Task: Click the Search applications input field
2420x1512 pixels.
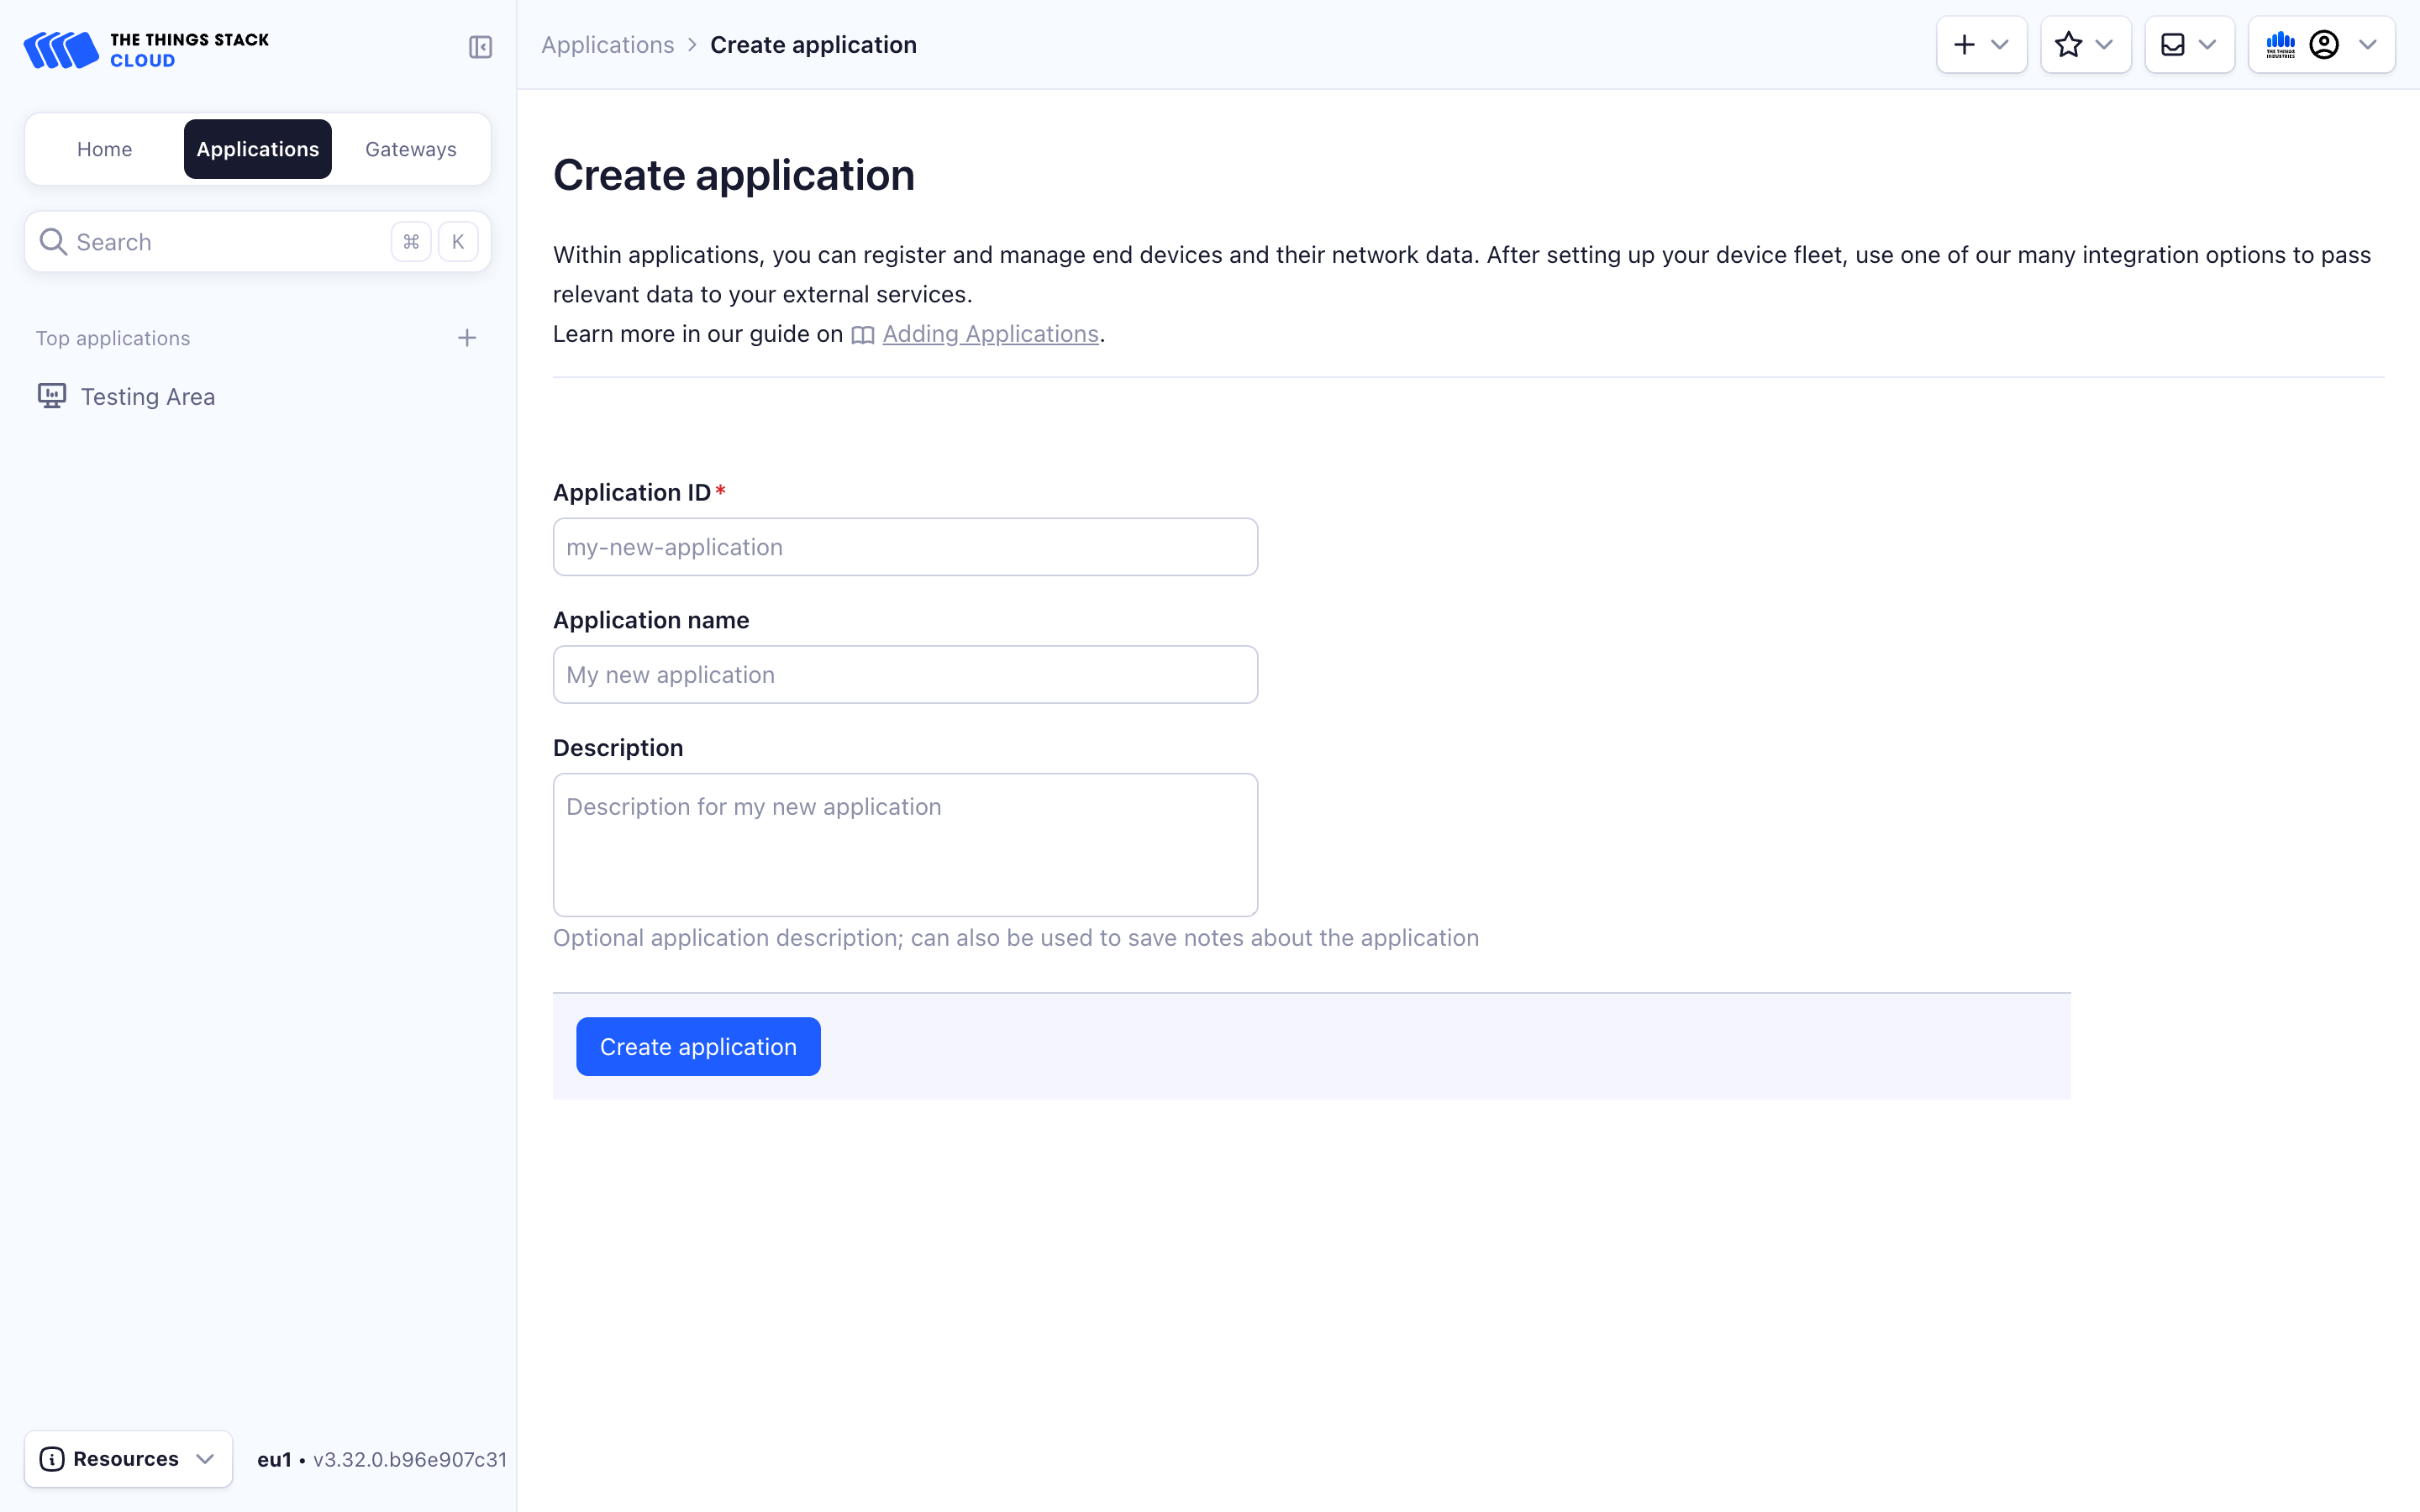Action: tap(258, 242)
